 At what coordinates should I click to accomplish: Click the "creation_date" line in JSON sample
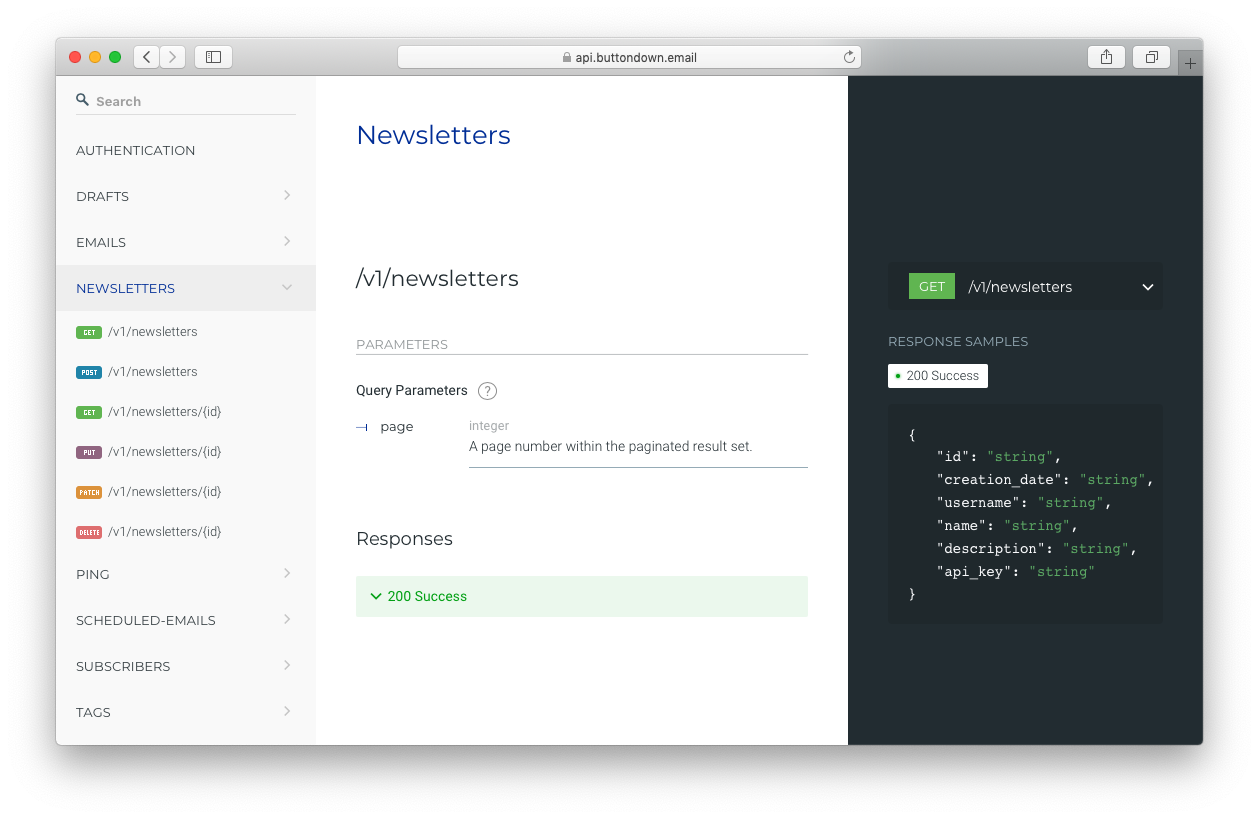coord(1045,480)
